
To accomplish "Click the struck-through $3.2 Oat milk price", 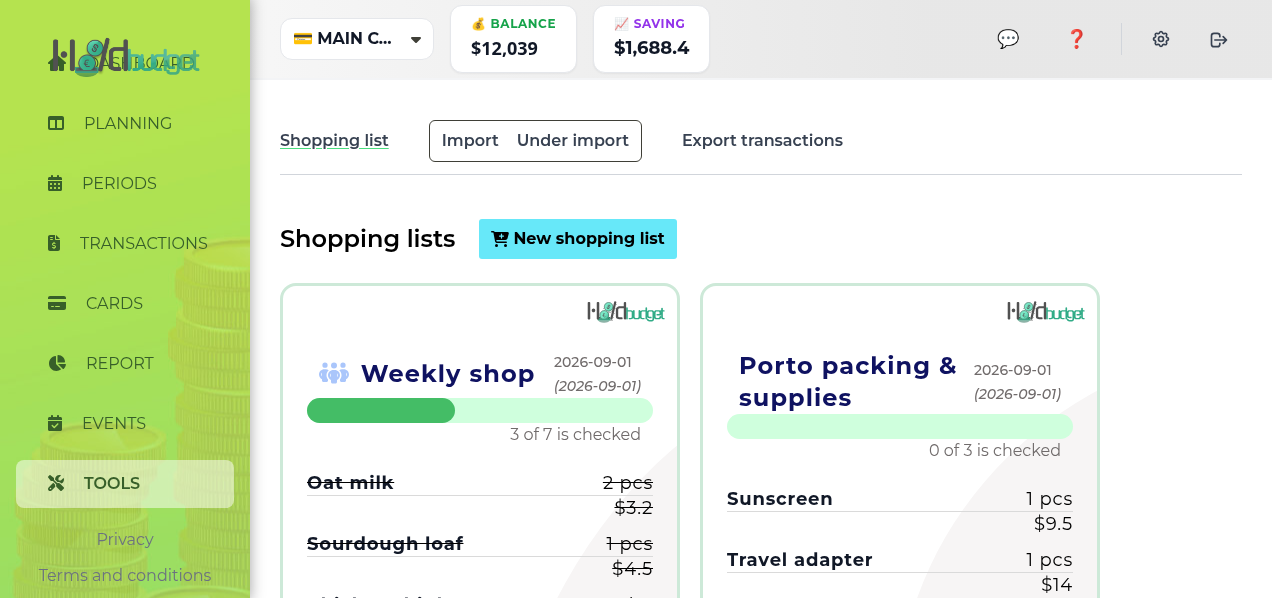I will 633,507.
